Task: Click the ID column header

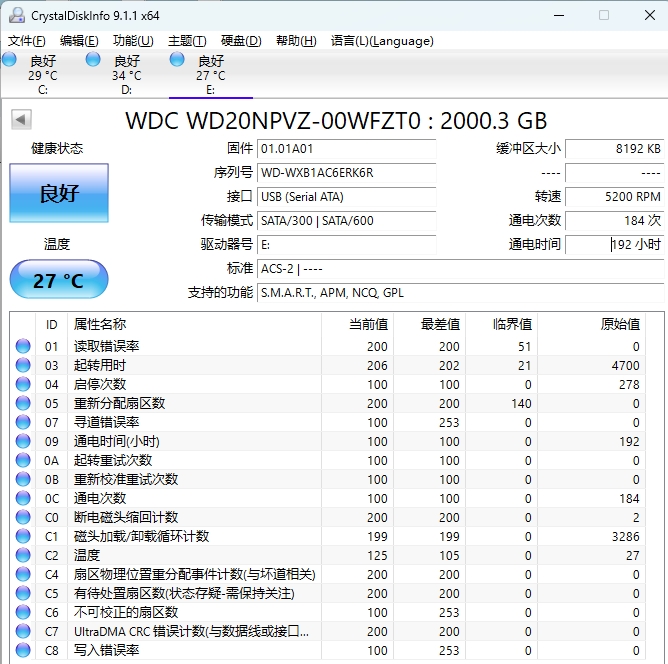Action: 52,324
